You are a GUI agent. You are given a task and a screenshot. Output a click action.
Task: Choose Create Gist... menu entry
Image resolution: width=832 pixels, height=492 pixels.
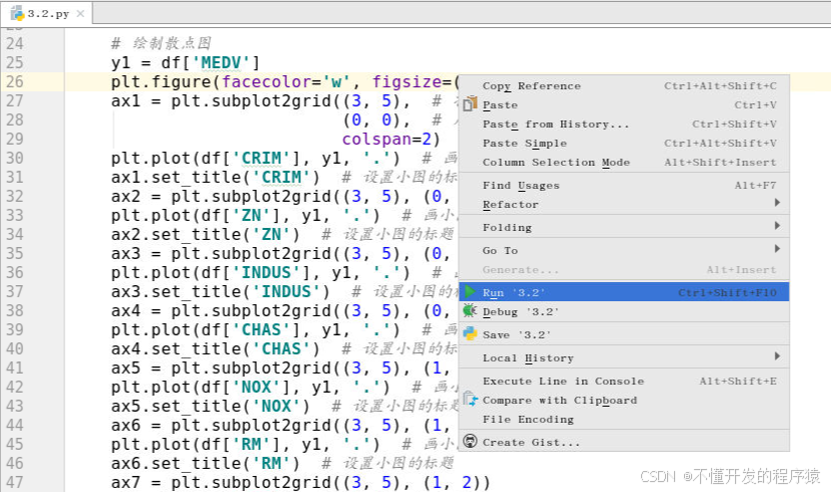coord(623,442)
